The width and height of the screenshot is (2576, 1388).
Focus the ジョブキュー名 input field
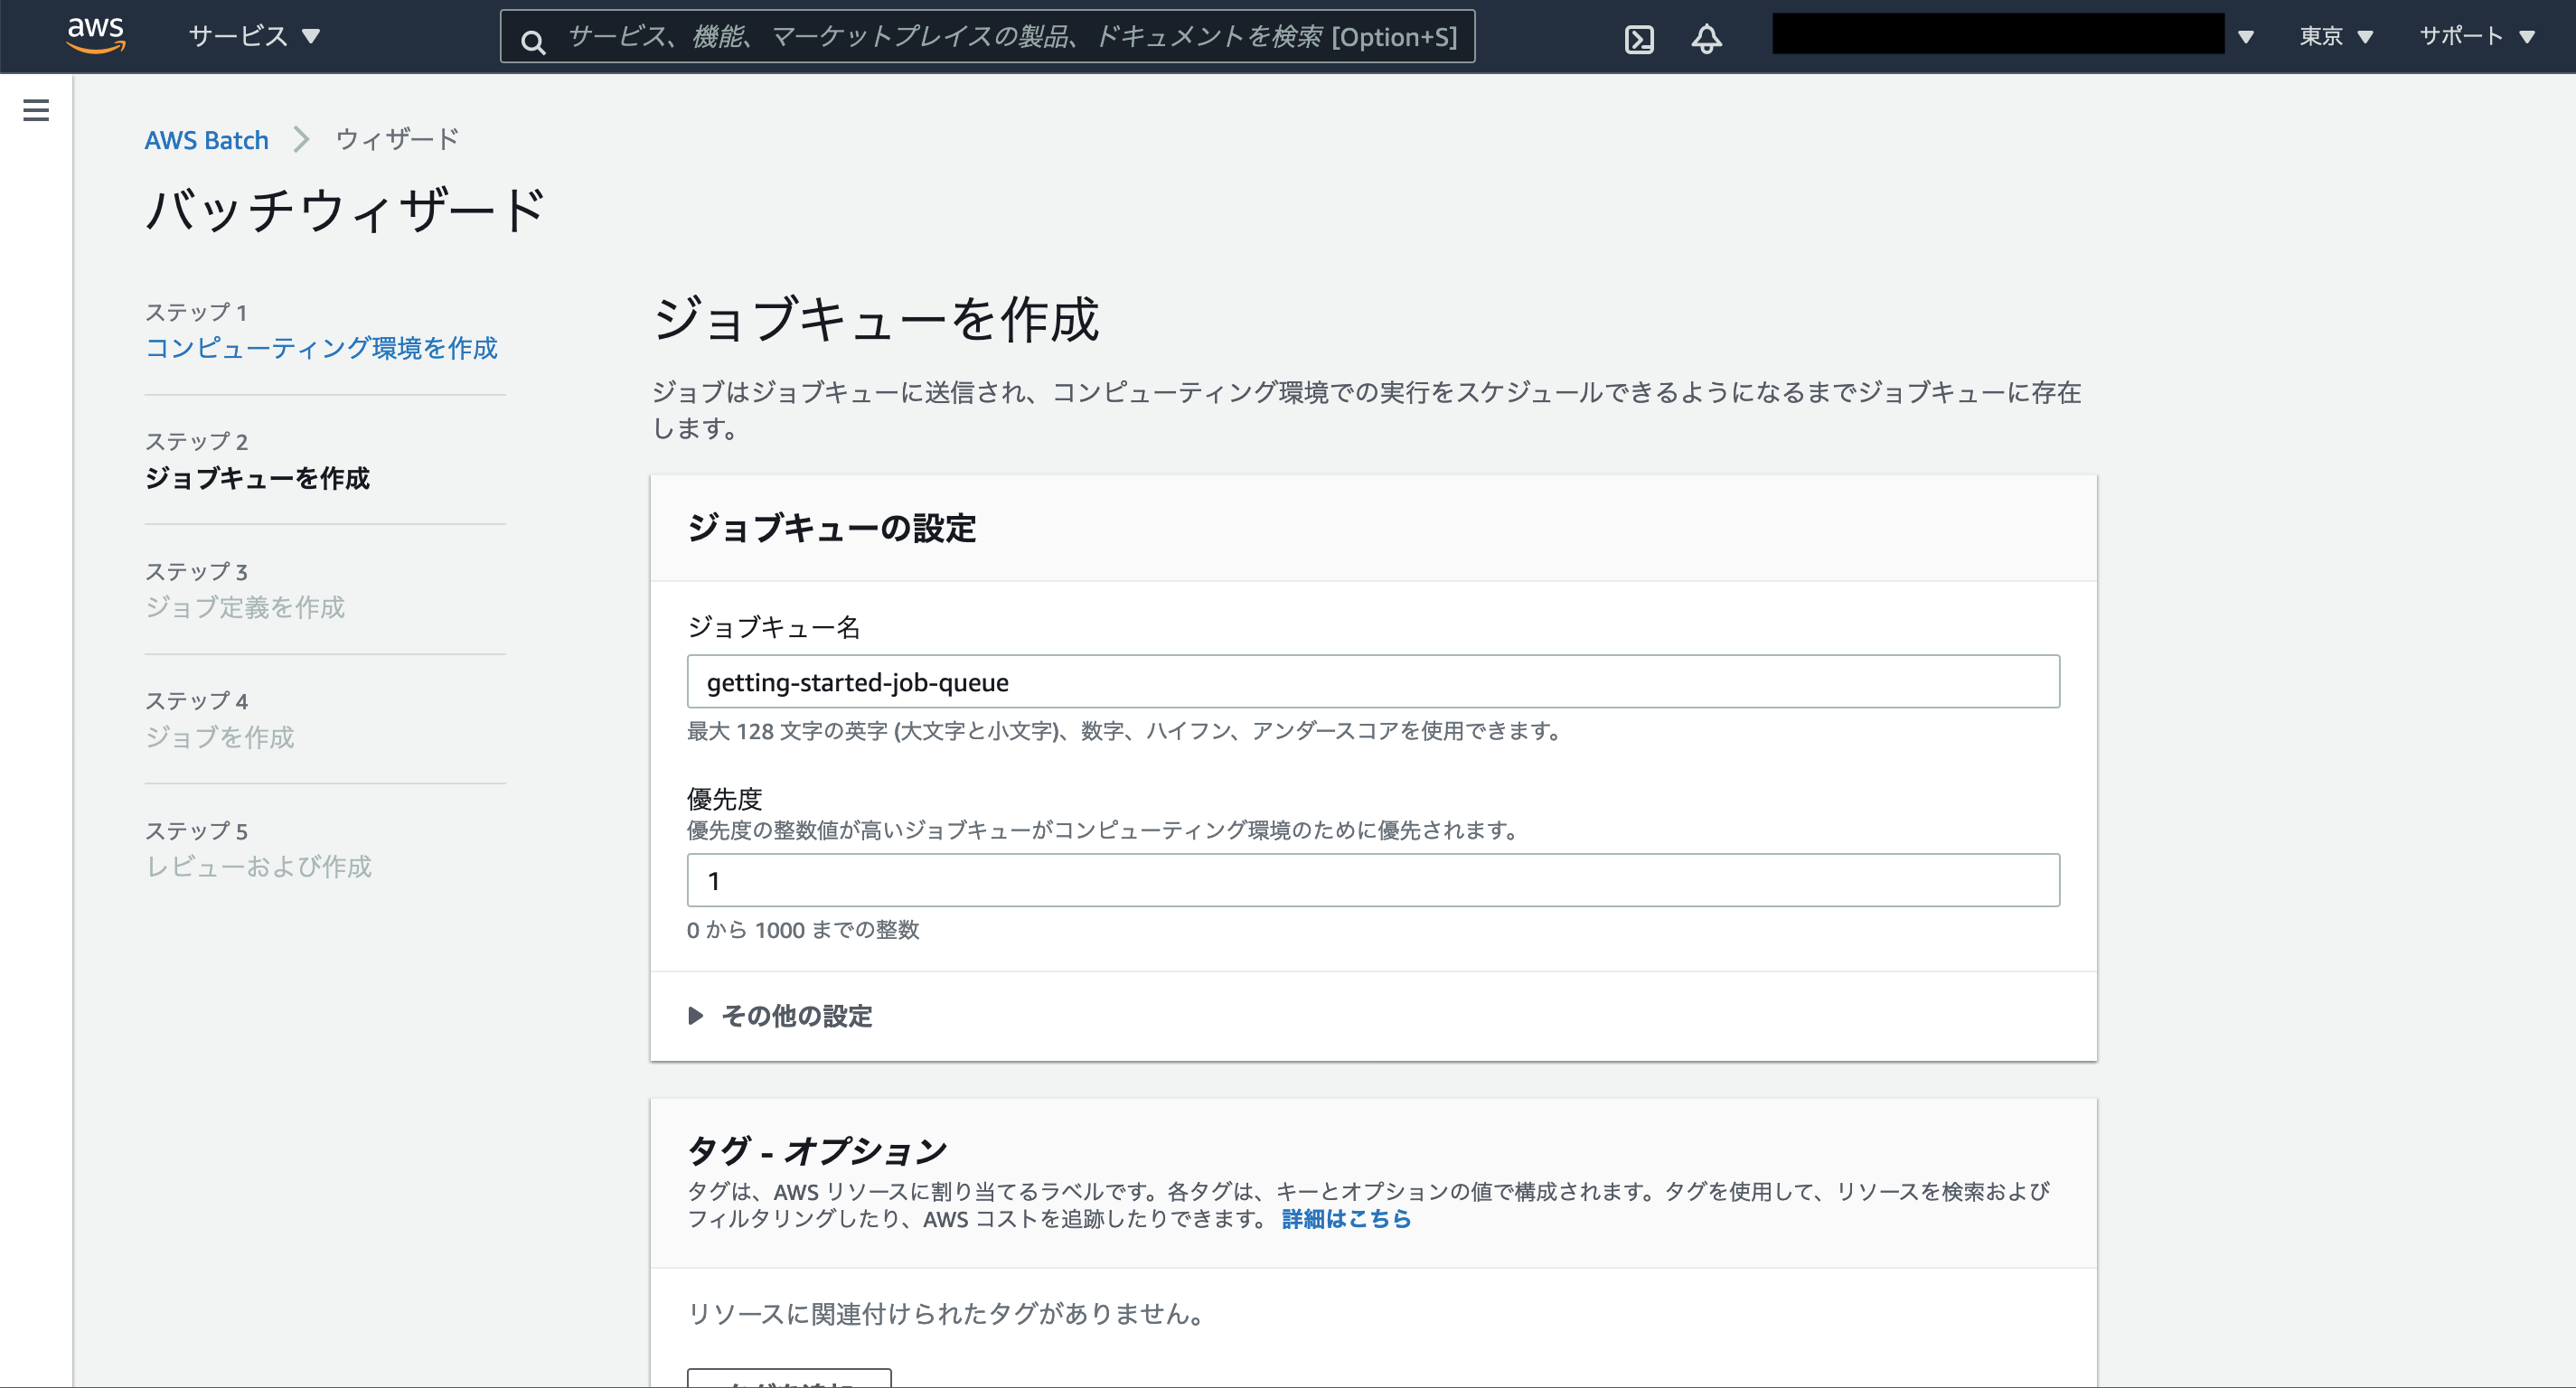coord(1373,682)
